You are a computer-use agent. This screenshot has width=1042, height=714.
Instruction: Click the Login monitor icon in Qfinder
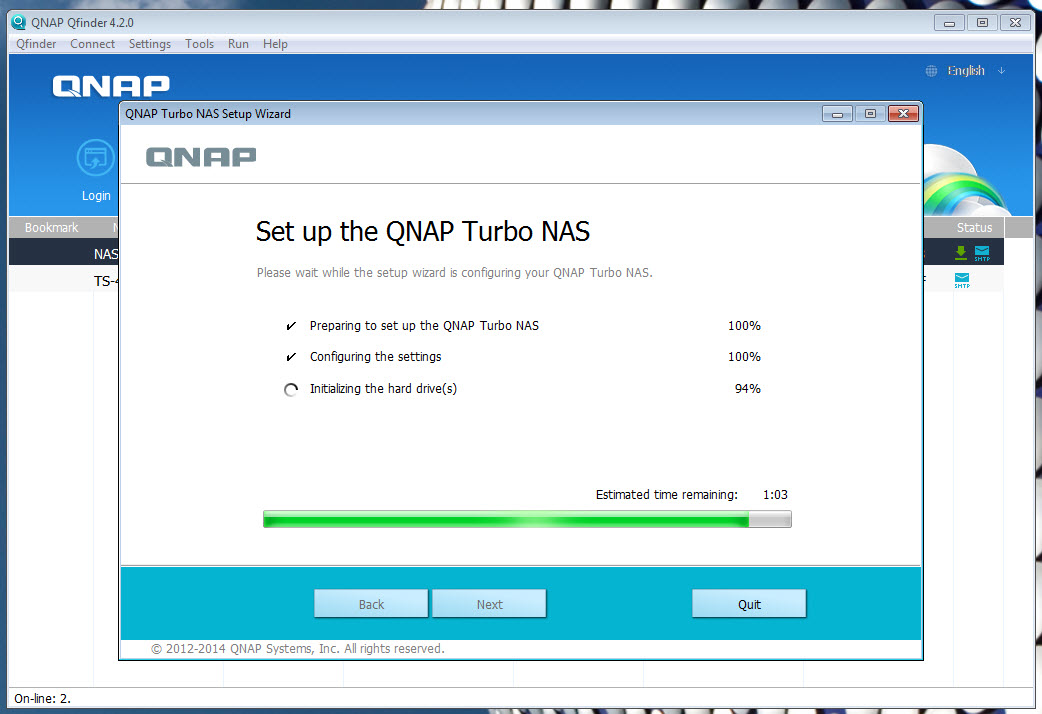96,158
